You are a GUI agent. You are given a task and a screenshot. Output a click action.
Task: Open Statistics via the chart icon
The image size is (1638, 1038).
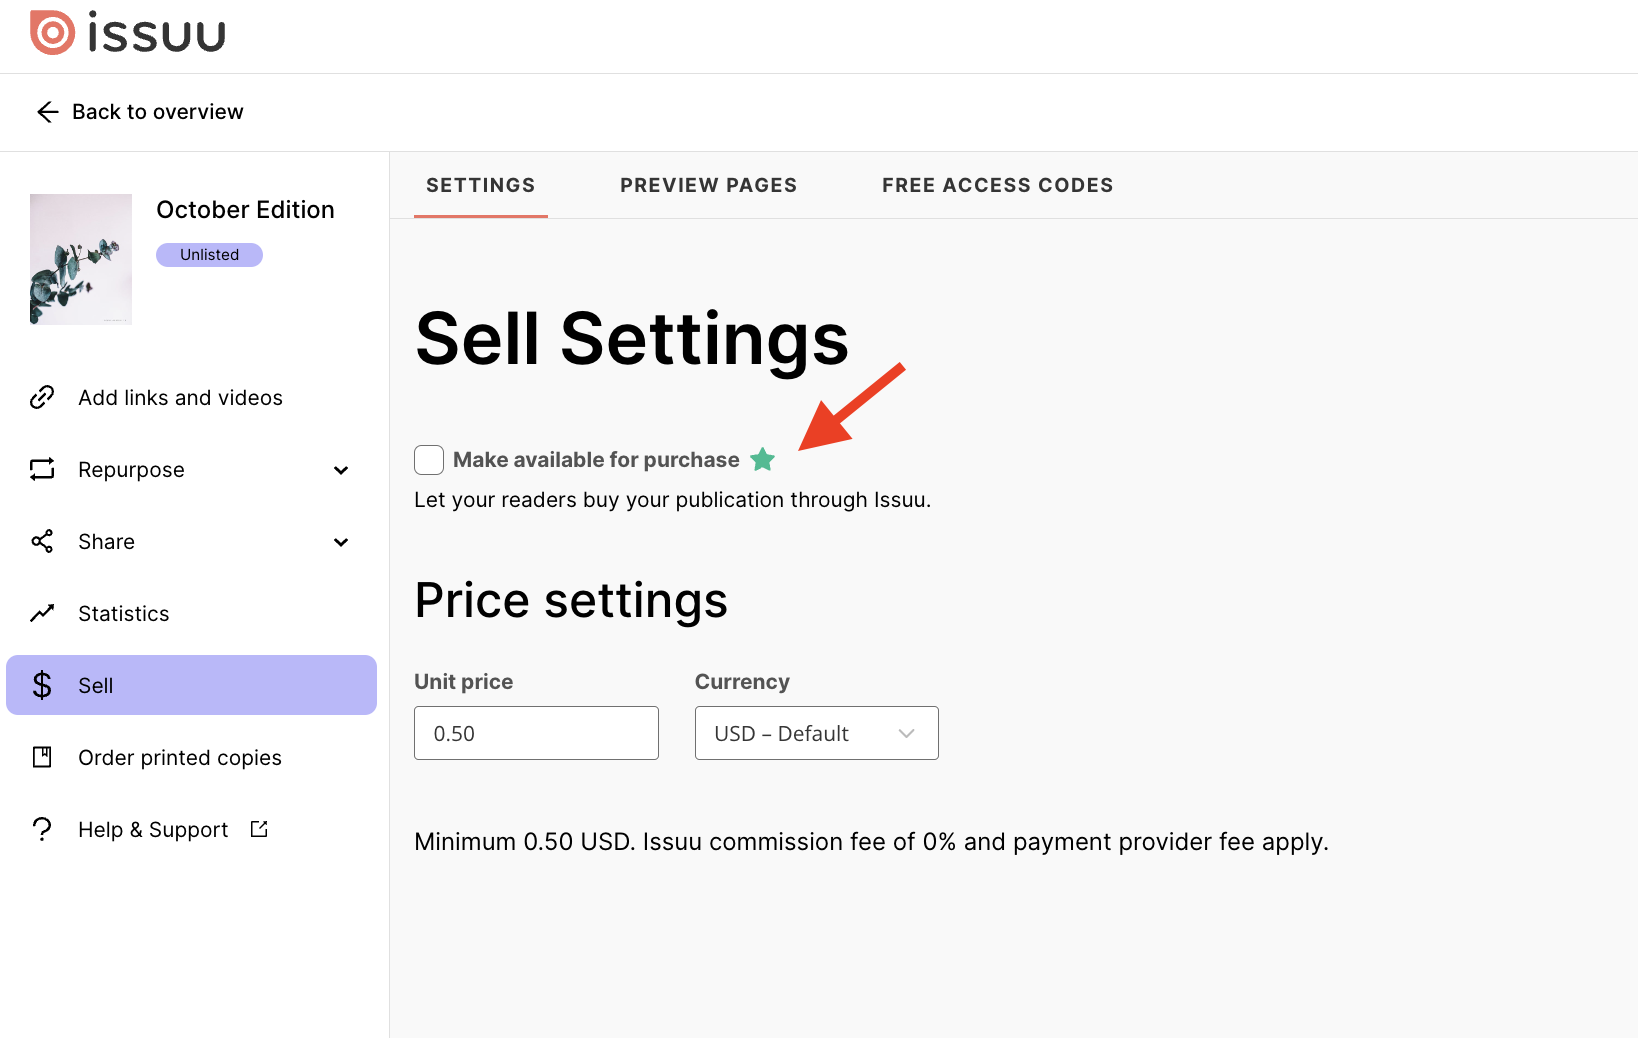click(41, 613)
